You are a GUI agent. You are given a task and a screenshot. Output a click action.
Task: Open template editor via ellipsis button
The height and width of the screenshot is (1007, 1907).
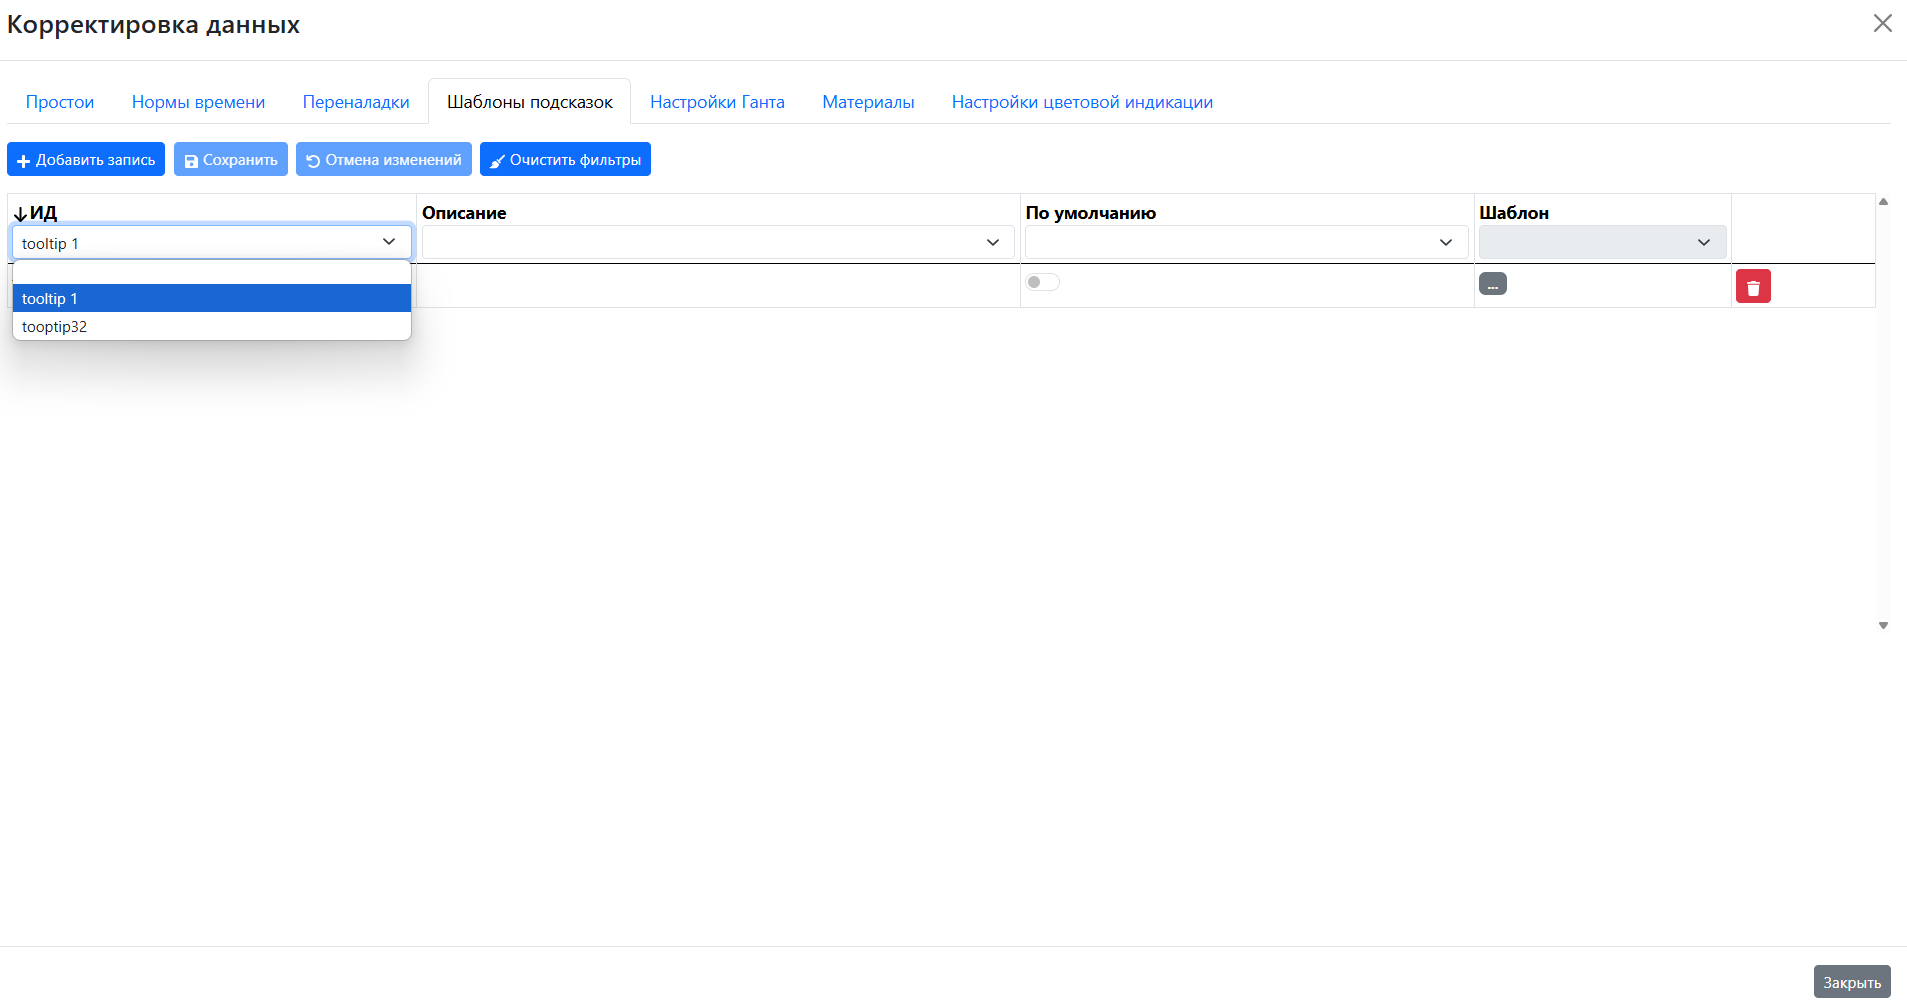pos(1492,285)
